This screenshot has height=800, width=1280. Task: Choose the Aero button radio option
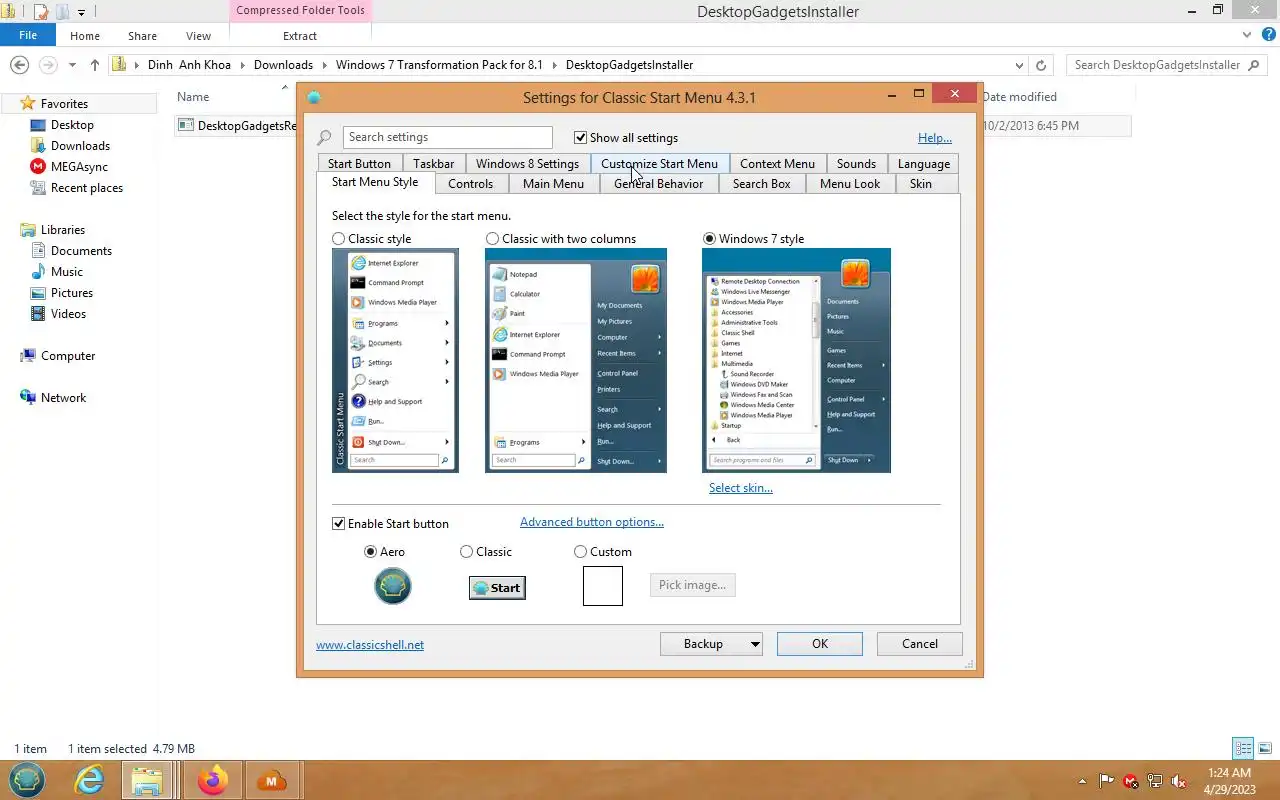[370, 552]
